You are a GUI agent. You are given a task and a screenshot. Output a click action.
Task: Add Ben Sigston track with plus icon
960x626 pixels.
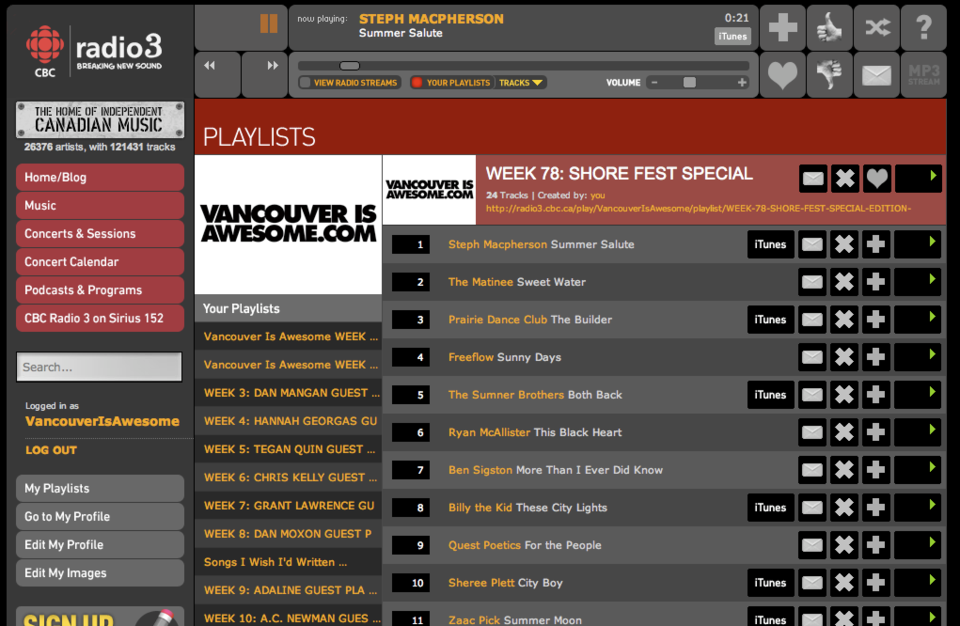click(876, 470)
